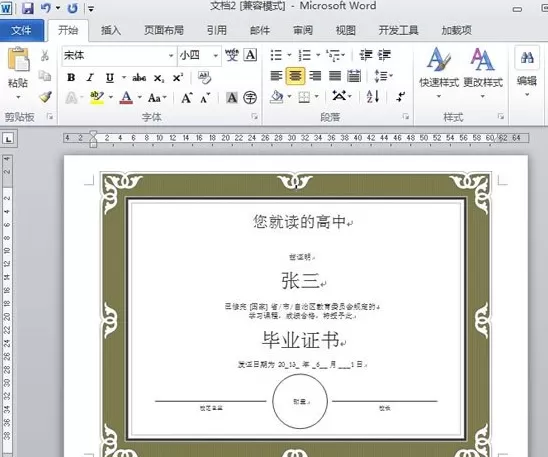548x457 pixels.
Task: Toggle Strikethrough abc button
Action: coord(139,78)
